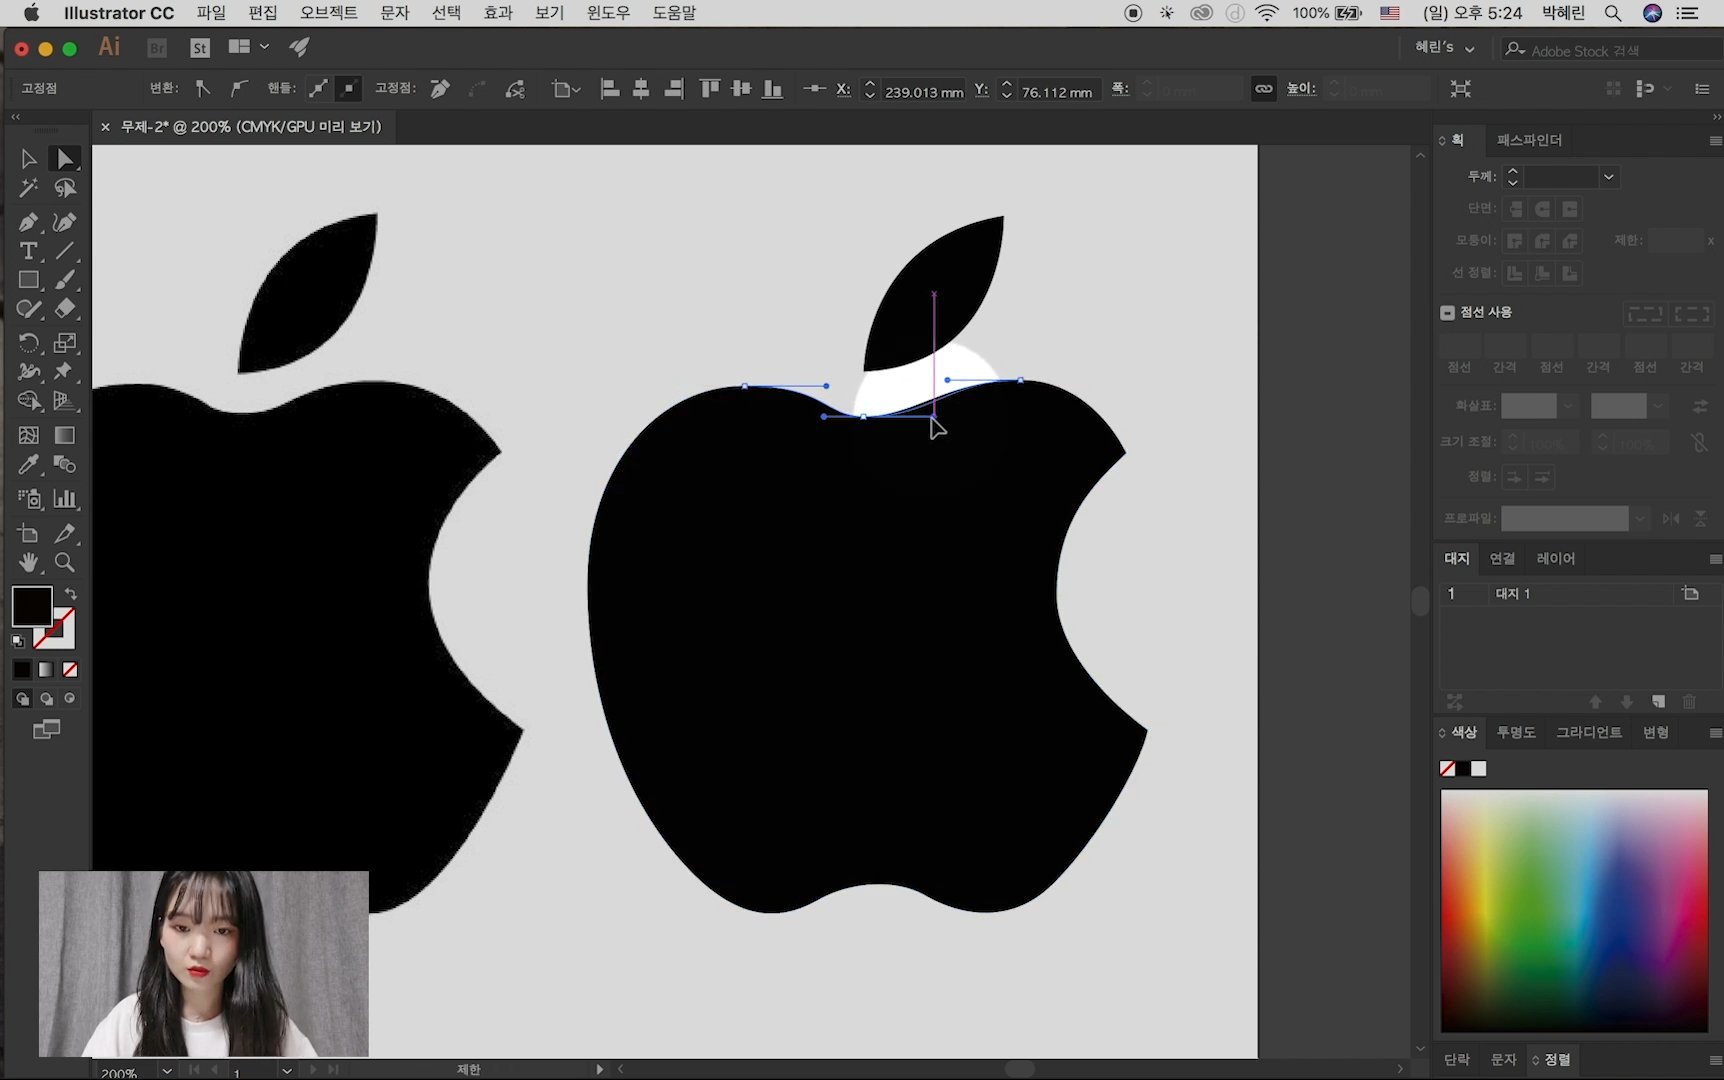This screenshot has width=1724, height=1080.
Task: Select the Rectangle tool
Action: pos(28,280)
